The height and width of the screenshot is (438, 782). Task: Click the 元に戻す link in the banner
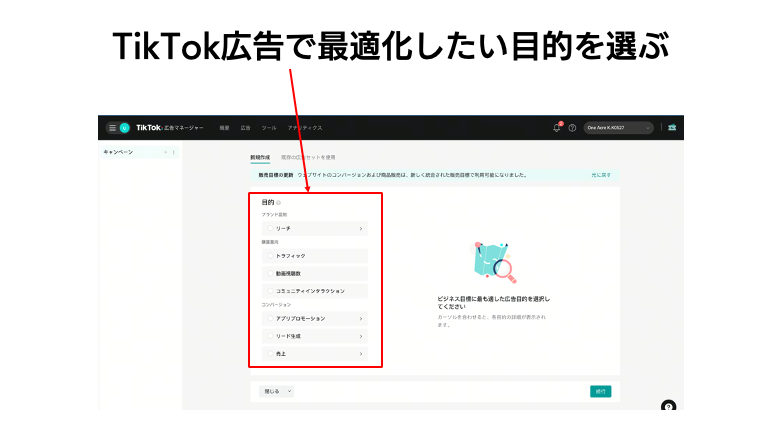point(601,175)
